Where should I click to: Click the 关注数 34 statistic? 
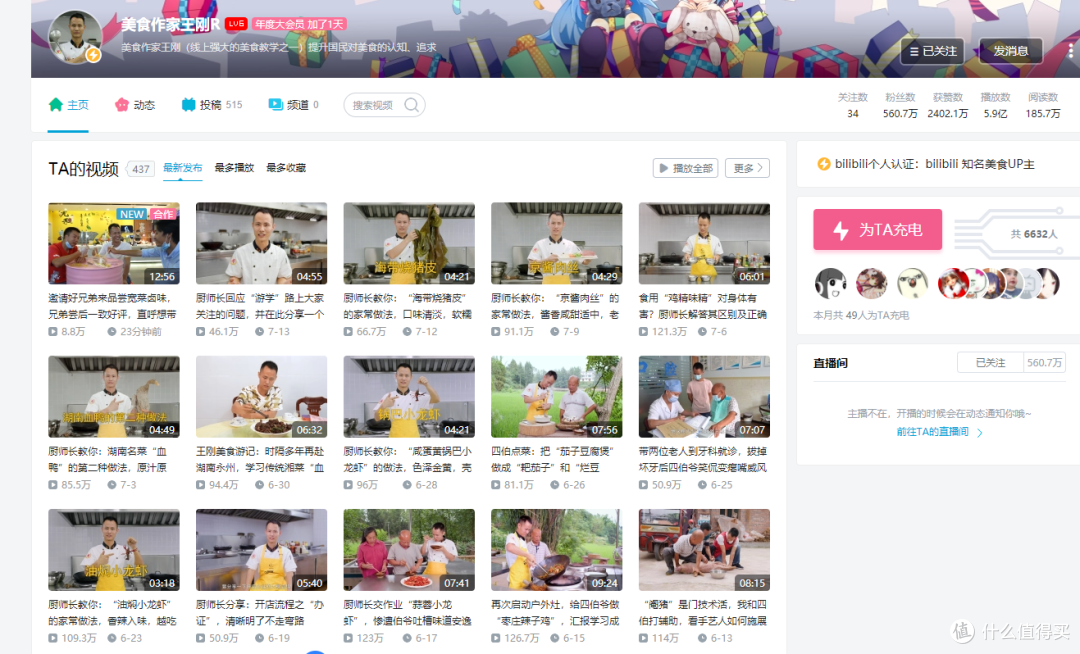coord(853,105)
